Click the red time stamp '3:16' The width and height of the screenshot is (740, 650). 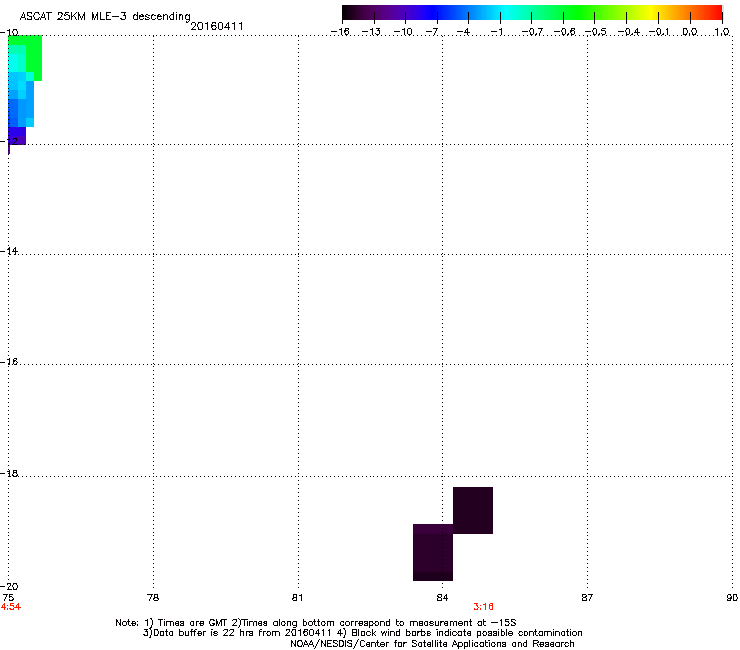tap(483, 607)
